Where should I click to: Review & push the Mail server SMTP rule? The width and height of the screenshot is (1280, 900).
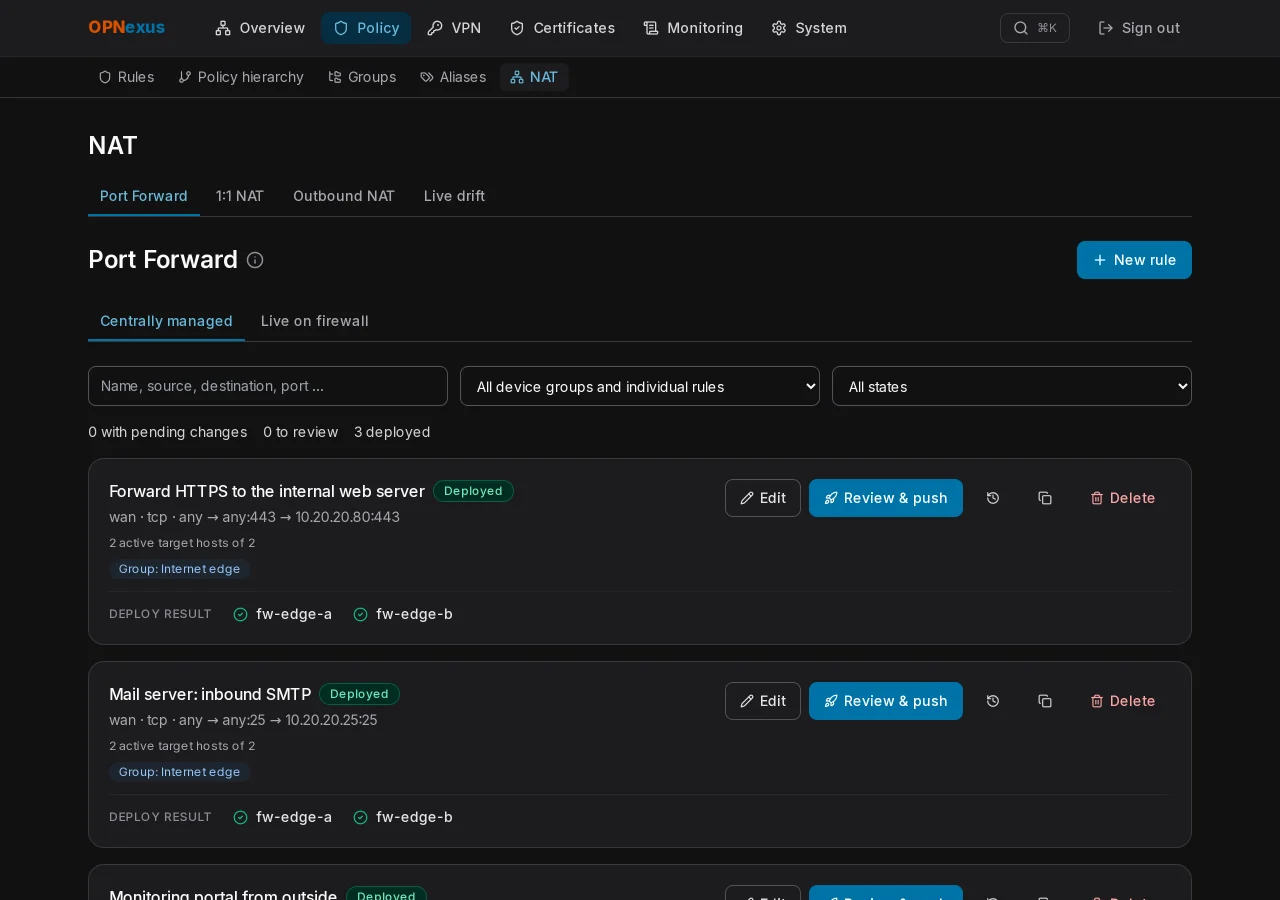[x=886, y=701]
